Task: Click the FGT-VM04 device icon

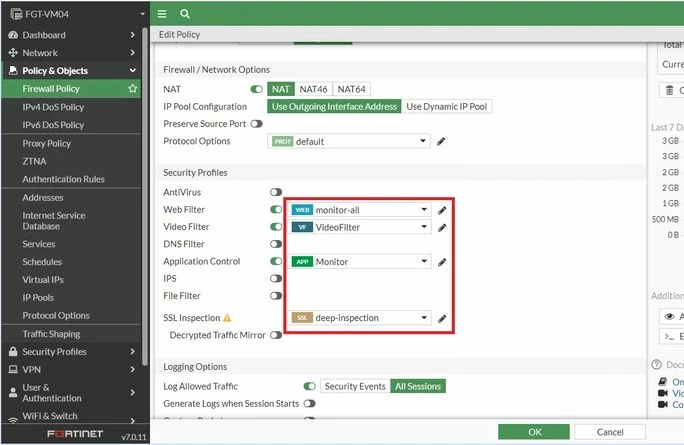Action: pos(16,14)
